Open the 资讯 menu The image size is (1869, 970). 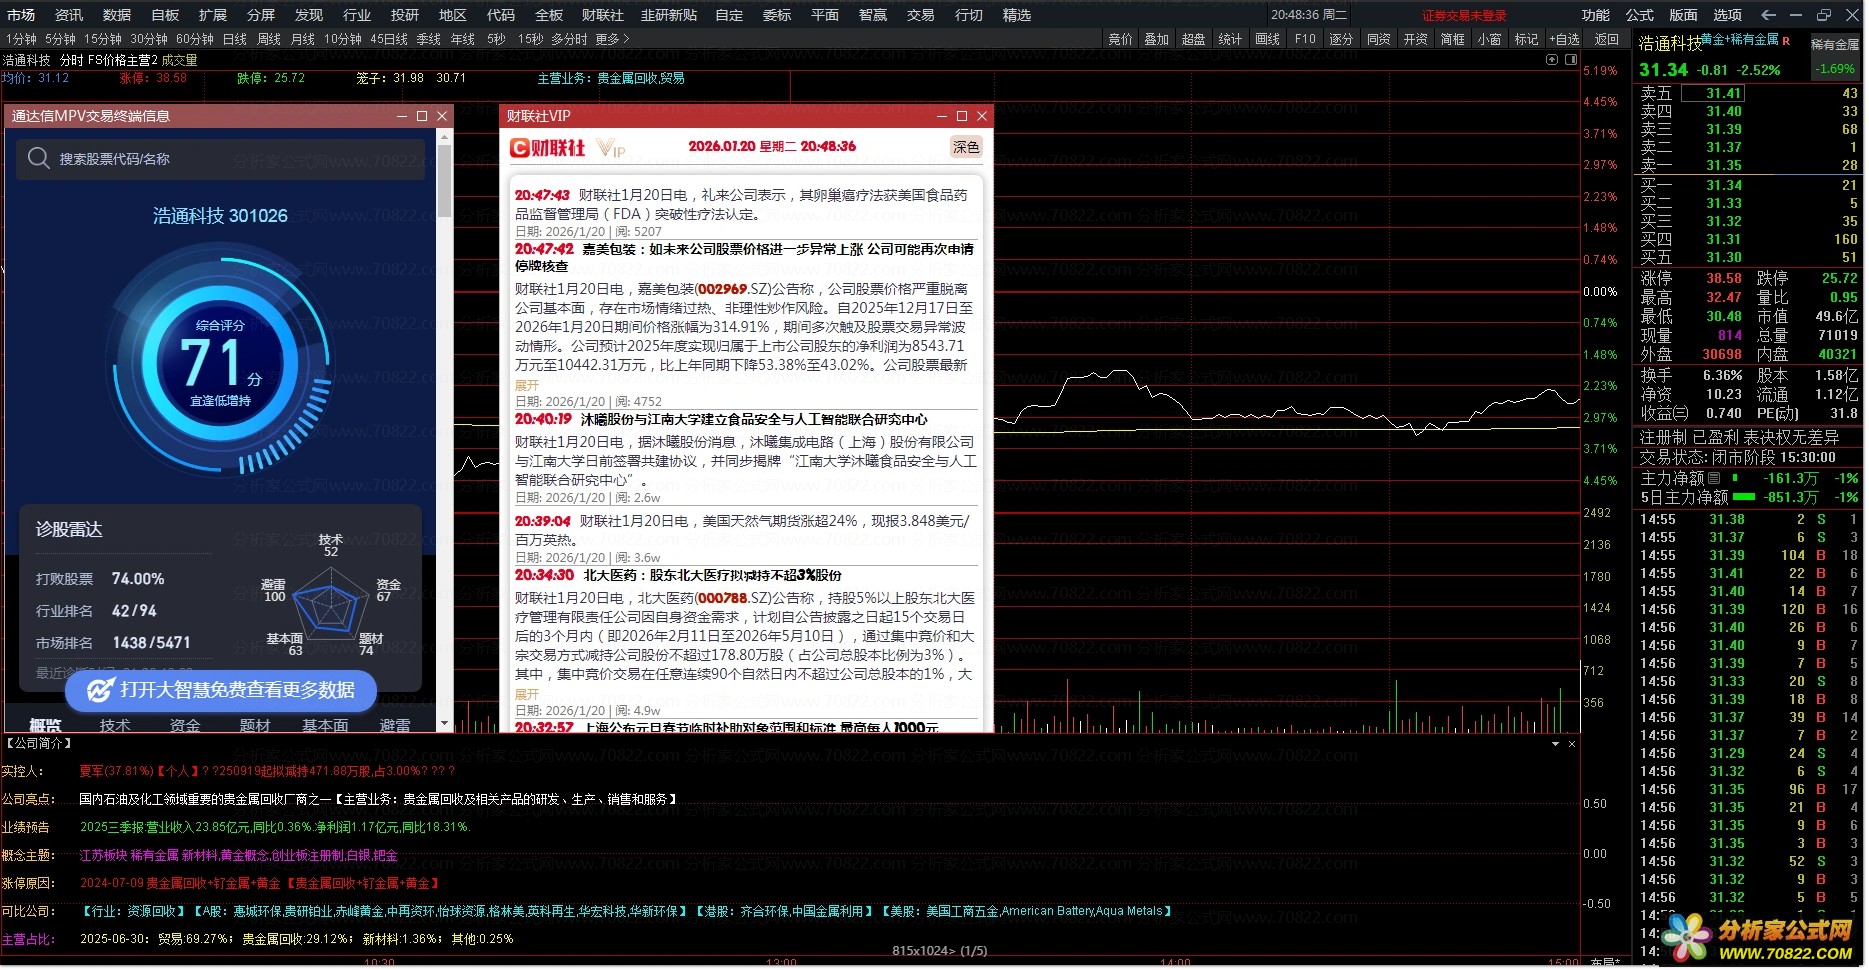pyautogui.click(x=69, y=15)
